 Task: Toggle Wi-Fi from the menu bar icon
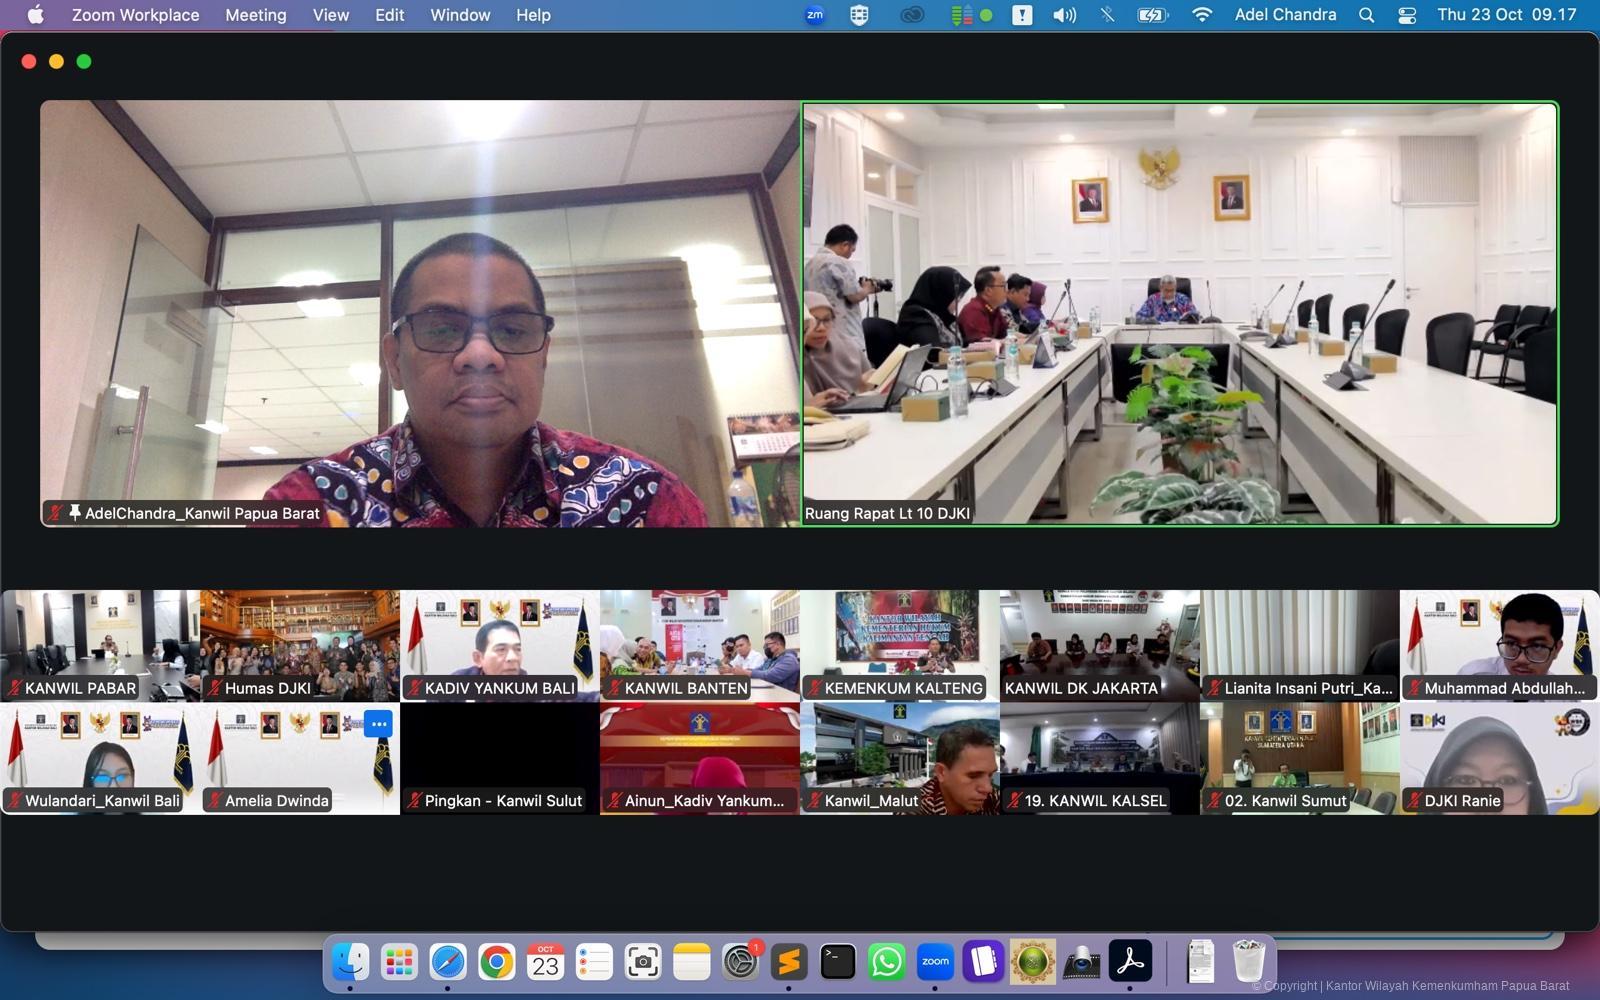[x=1202, y=15]
